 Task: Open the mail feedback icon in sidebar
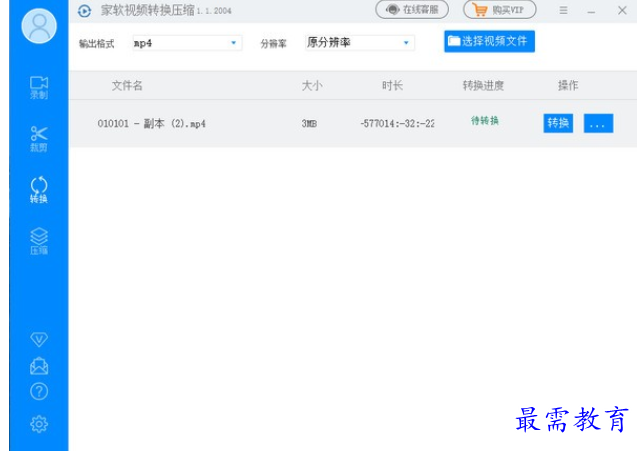[39, 366]
